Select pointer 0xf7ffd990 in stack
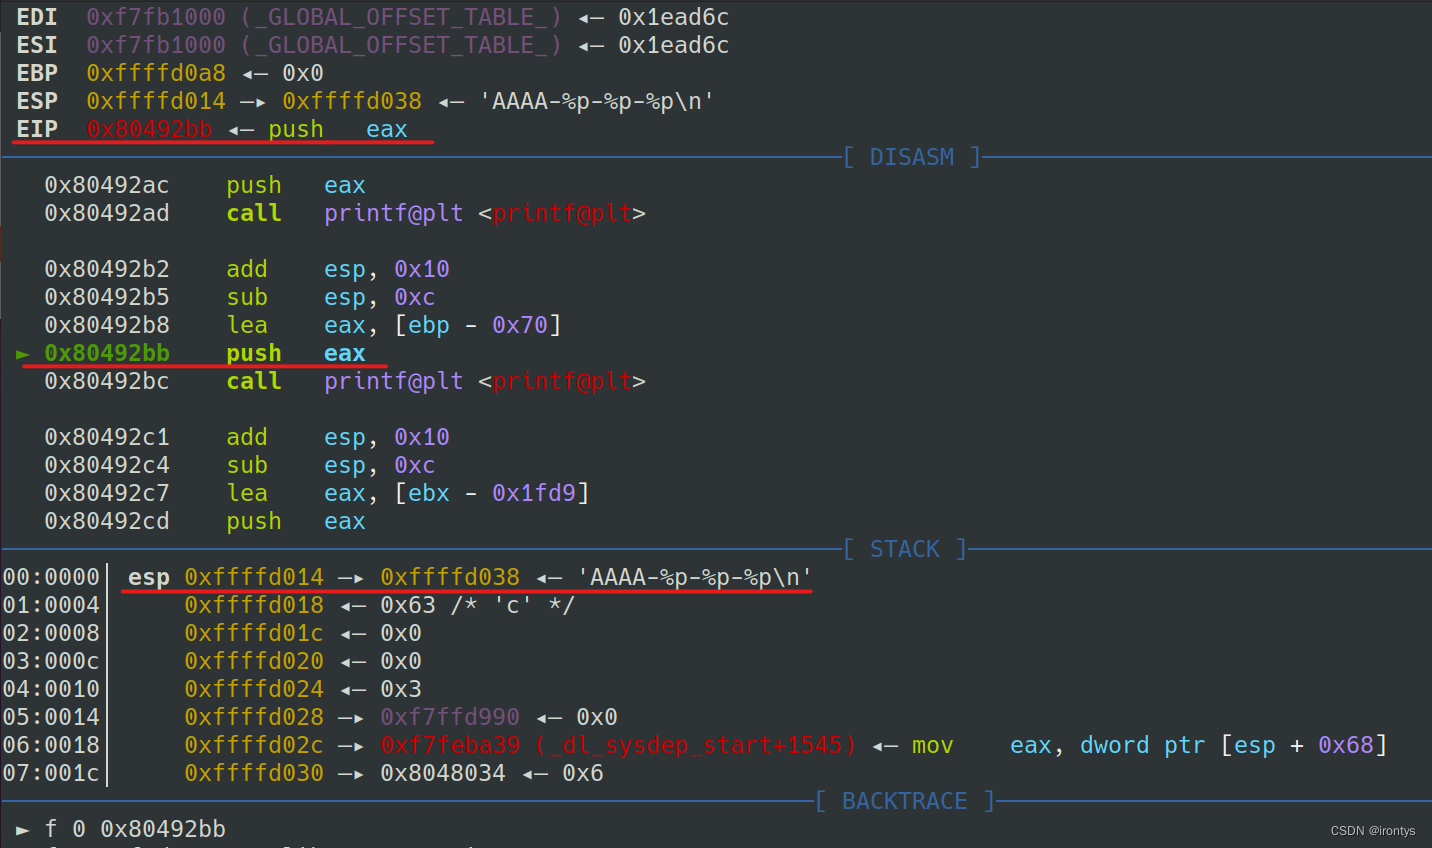Viewport: 1432px width, 848px height. (x=450, y=717)
